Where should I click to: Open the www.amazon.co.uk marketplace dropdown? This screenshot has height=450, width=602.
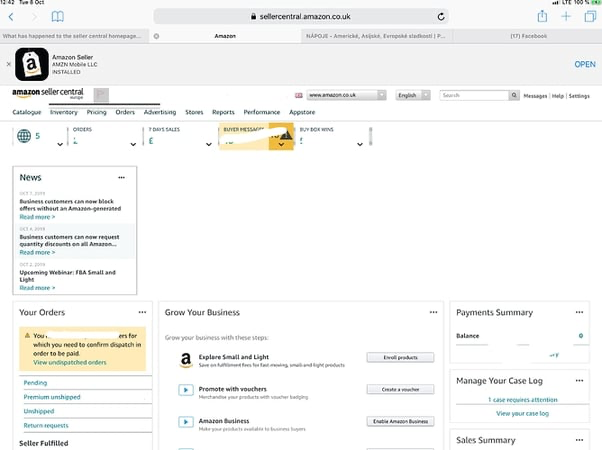coord(346,95)
